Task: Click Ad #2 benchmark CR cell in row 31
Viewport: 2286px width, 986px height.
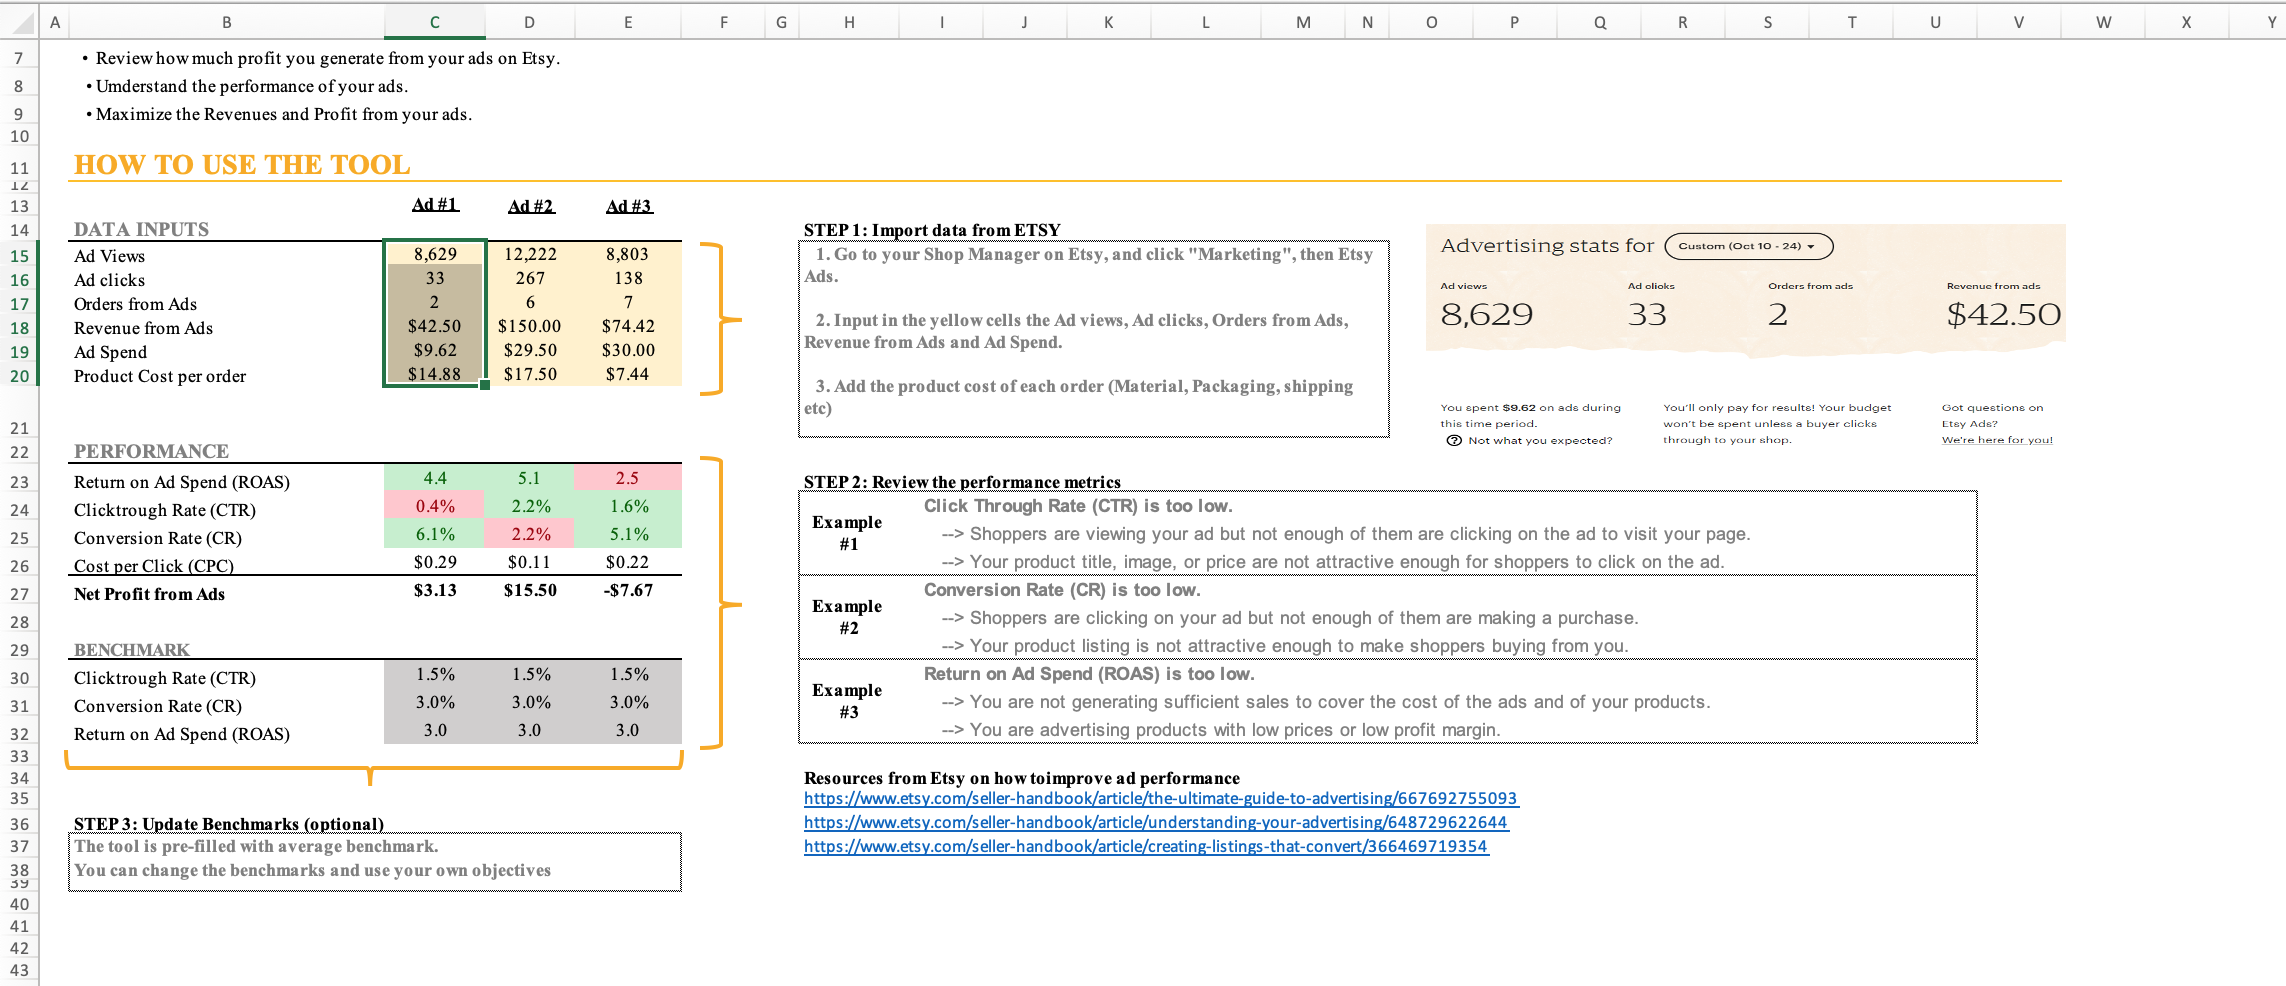Action: [530, 702]
